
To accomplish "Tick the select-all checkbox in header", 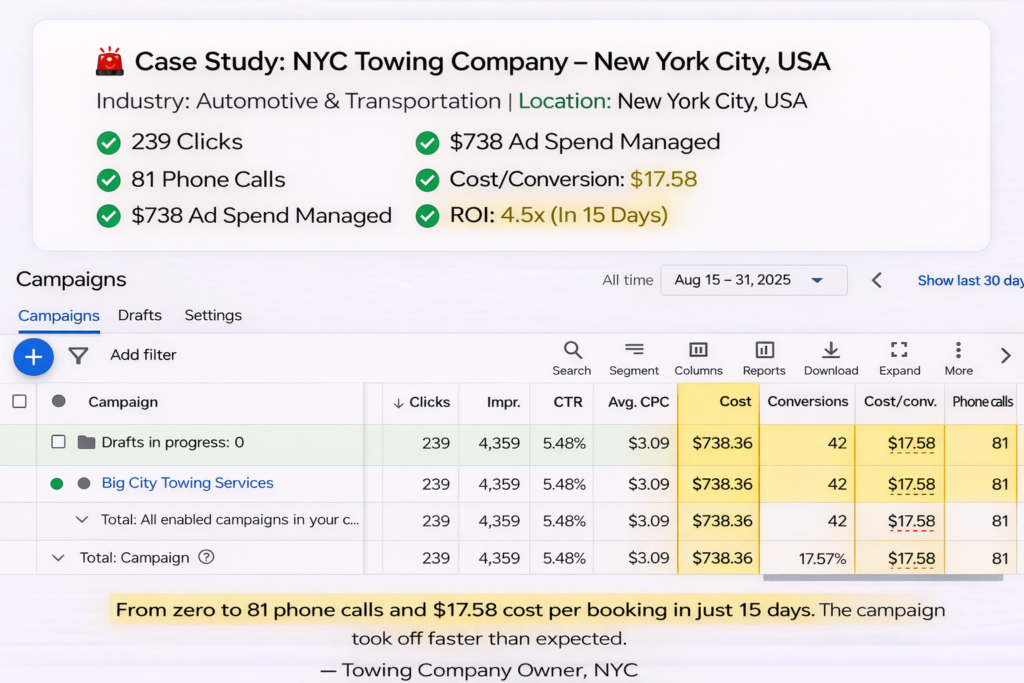I will click(x=19, y=402).
